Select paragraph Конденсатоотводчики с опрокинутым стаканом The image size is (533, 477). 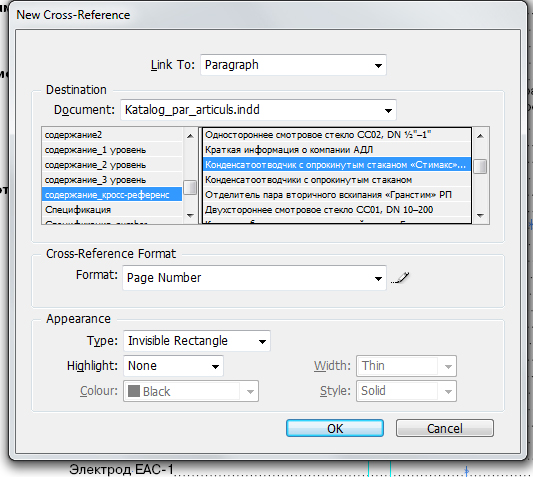337,180
